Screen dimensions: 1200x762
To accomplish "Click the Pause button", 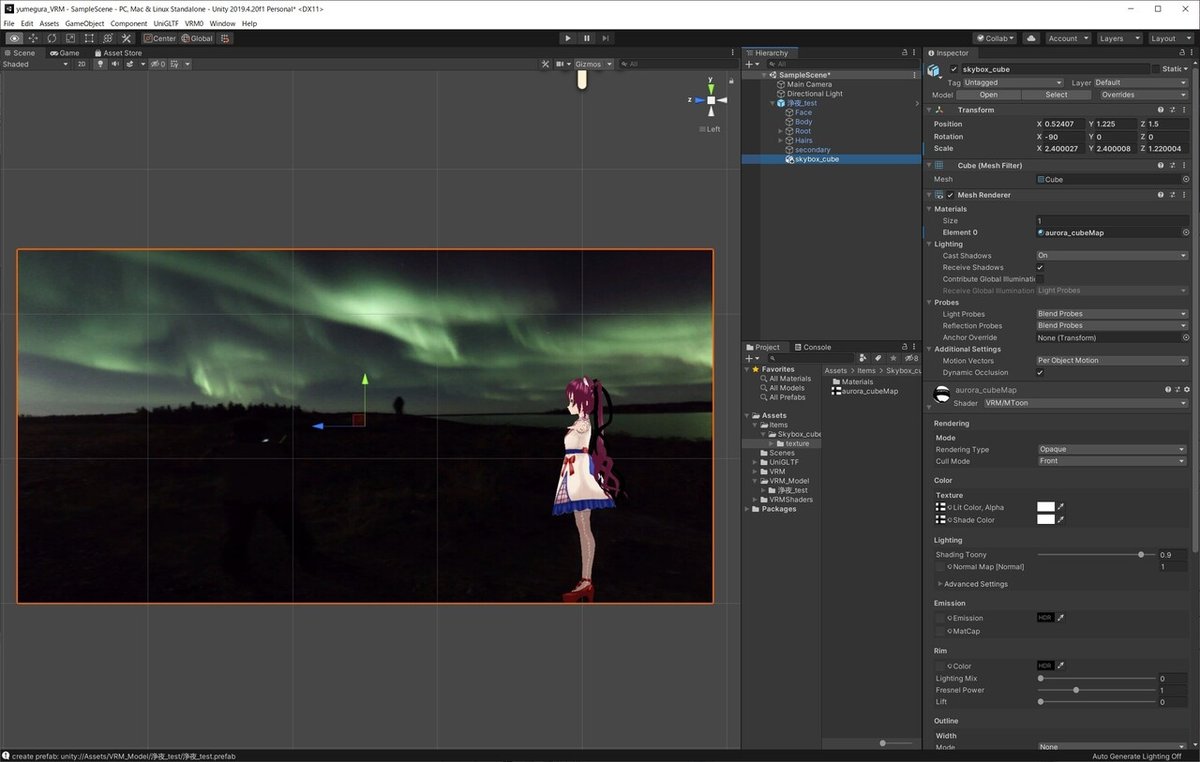I will tap(587, 38).
